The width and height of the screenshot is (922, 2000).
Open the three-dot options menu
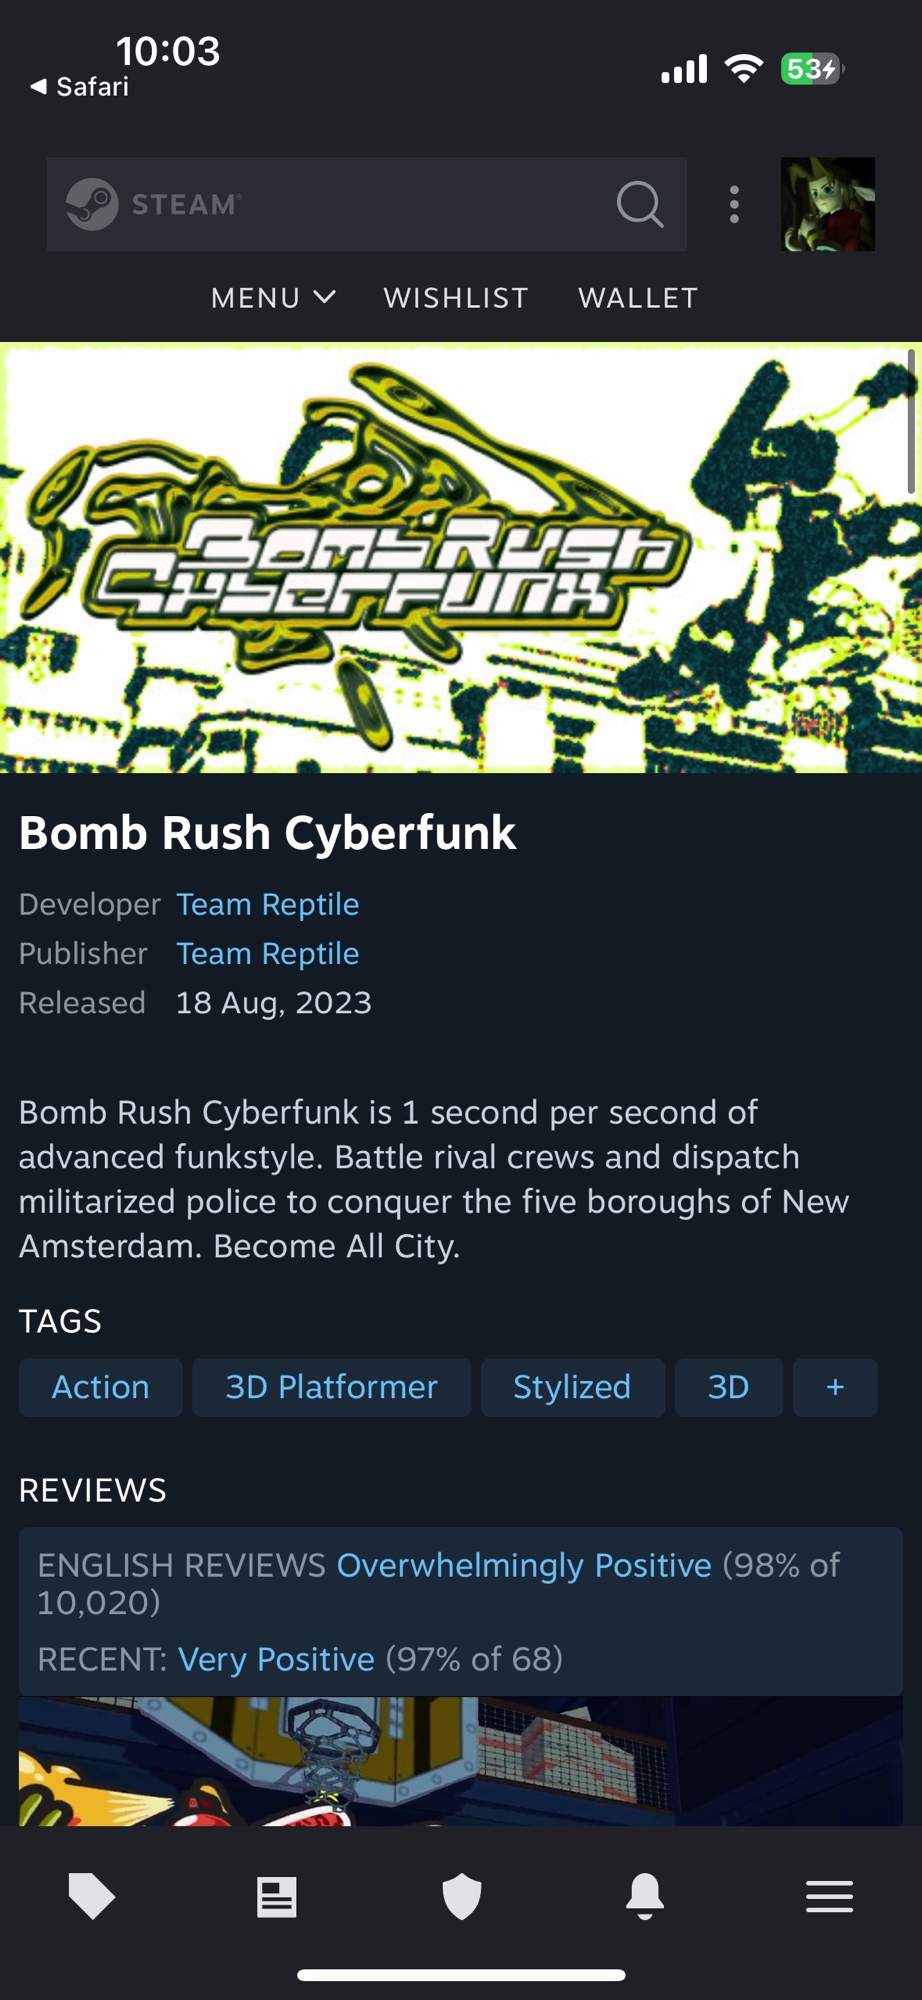click(x=734, y=204)
